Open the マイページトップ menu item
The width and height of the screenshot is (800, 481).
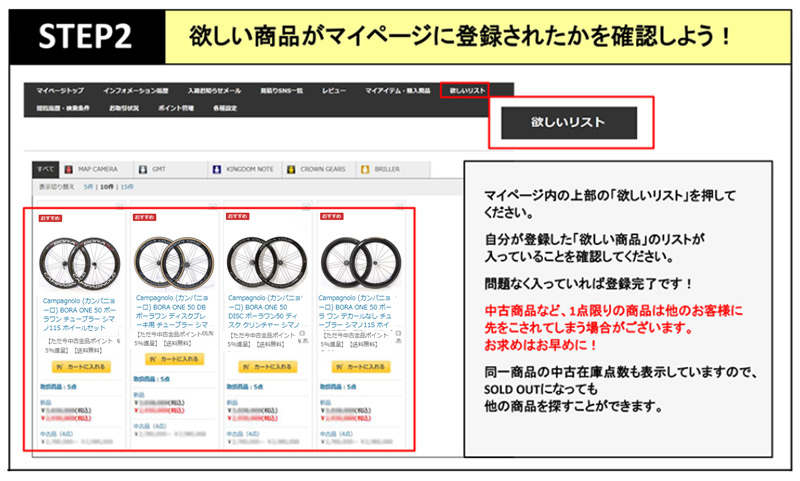click(60, 90)
